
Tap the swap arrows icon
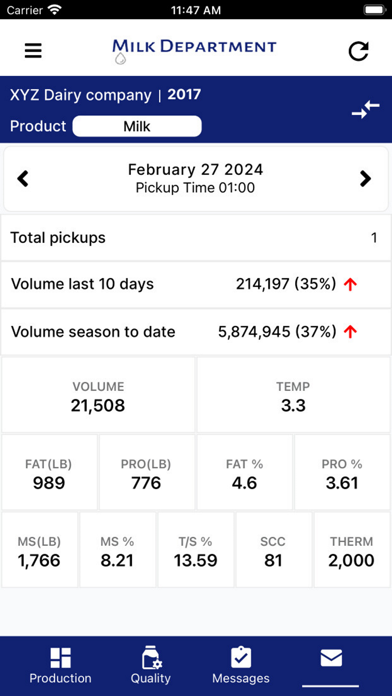coord(366,110)
